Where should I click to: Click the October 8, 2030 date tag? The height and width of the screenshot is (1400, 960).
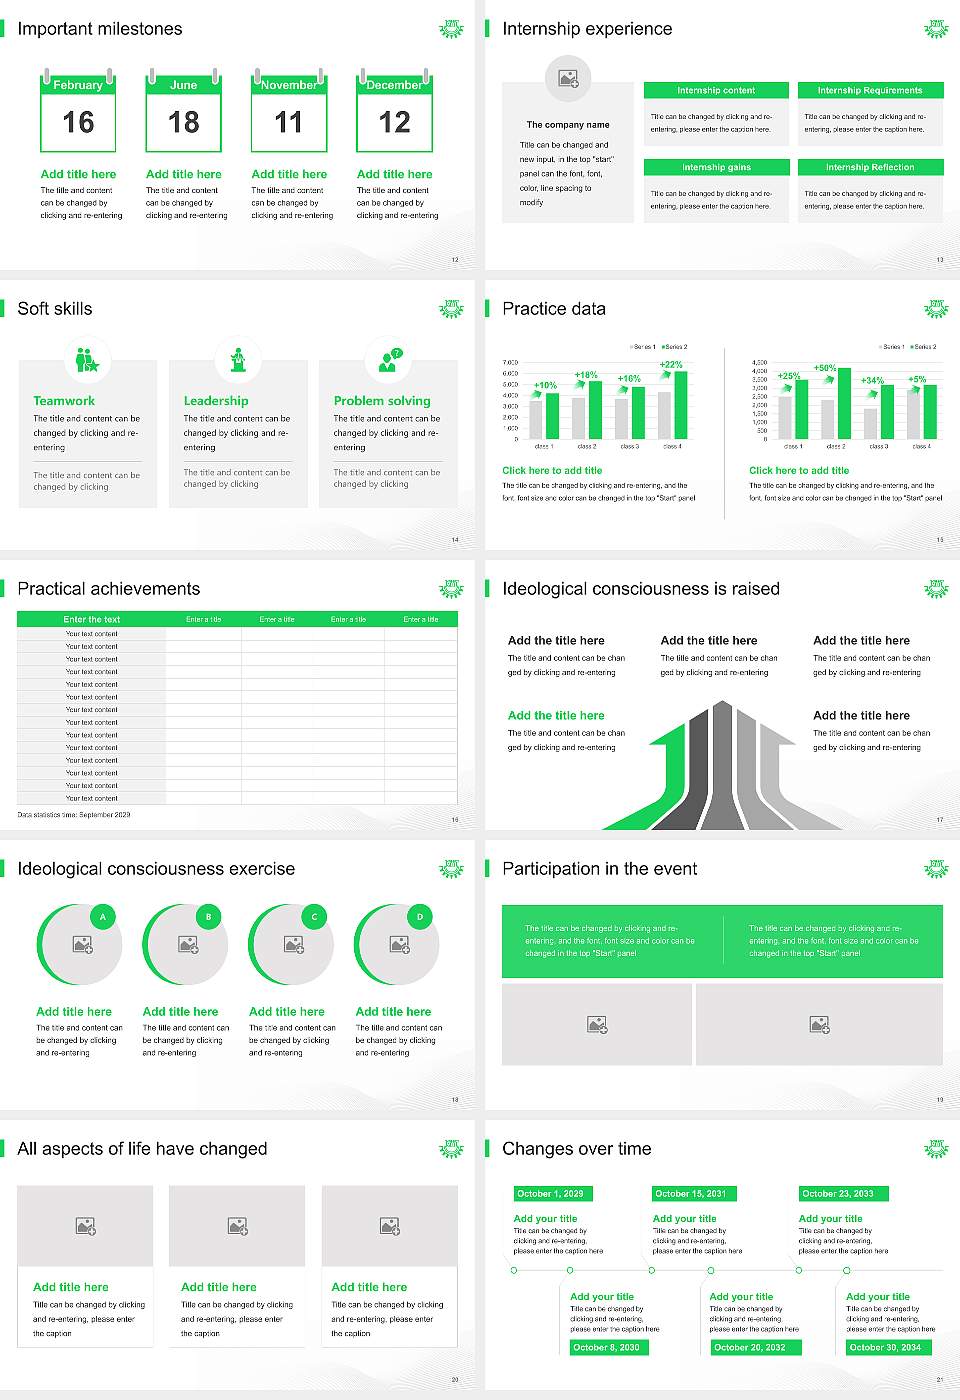point(606,1347)
